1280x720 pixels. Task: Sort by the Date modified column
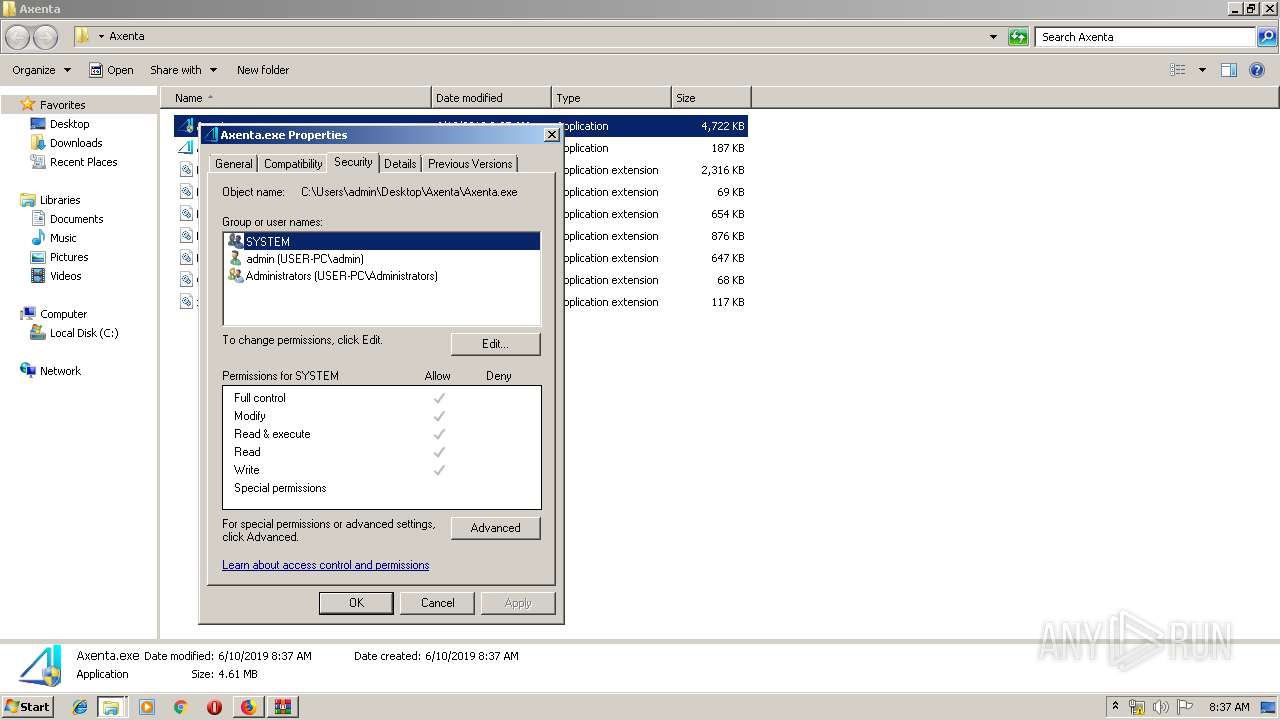click(x=491, y=98)
